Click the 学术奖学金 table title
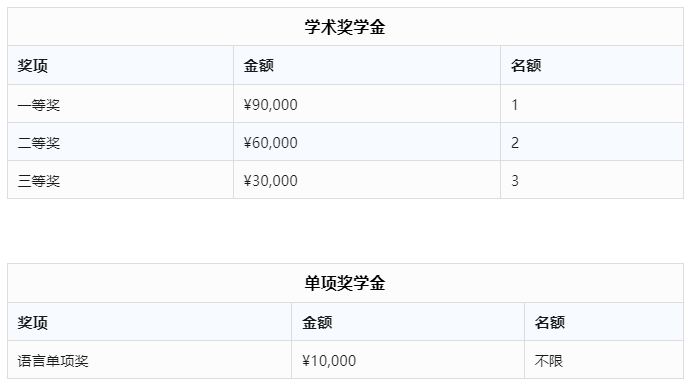 345,27
